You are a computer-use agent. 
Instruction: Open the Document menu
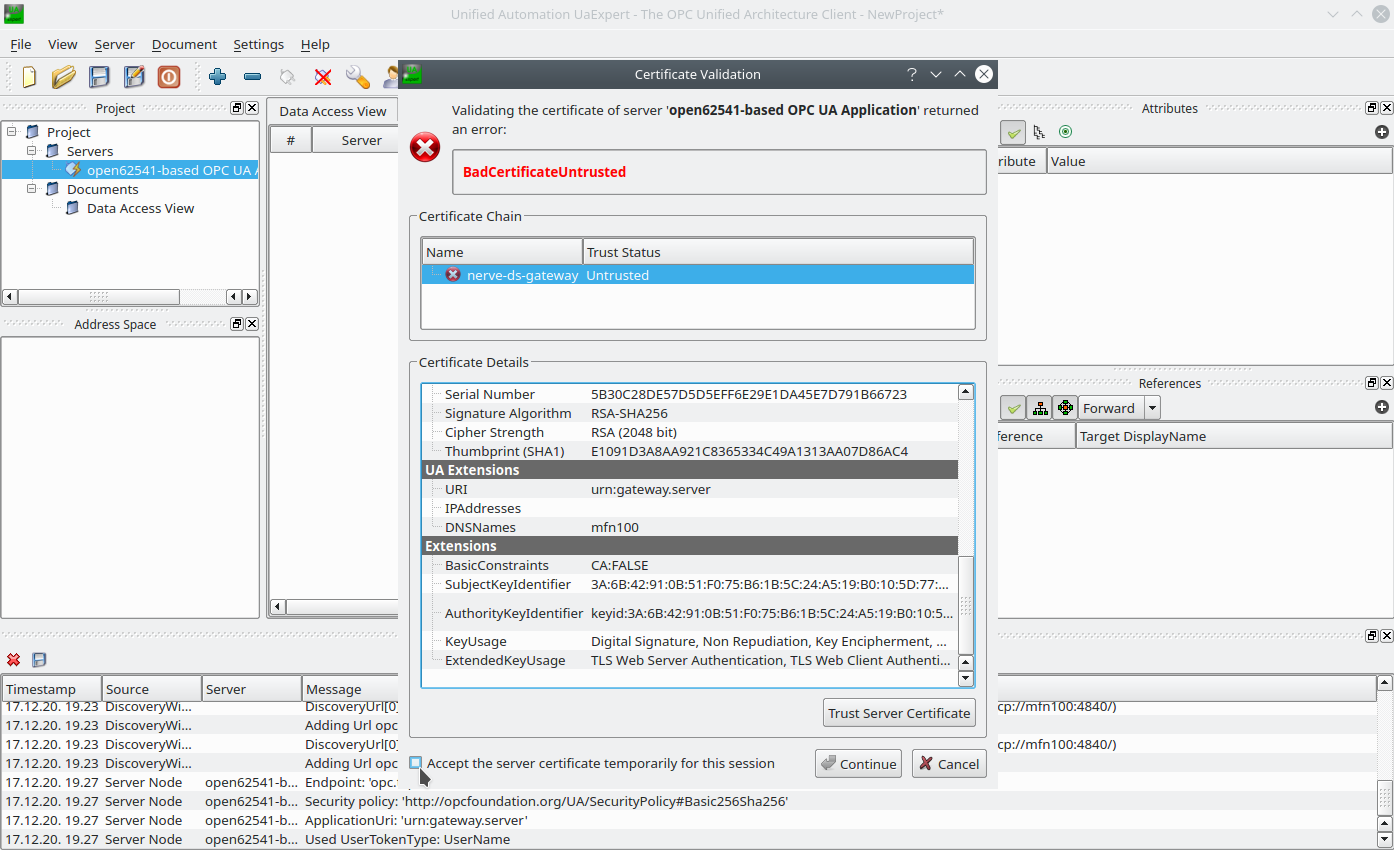184,45
